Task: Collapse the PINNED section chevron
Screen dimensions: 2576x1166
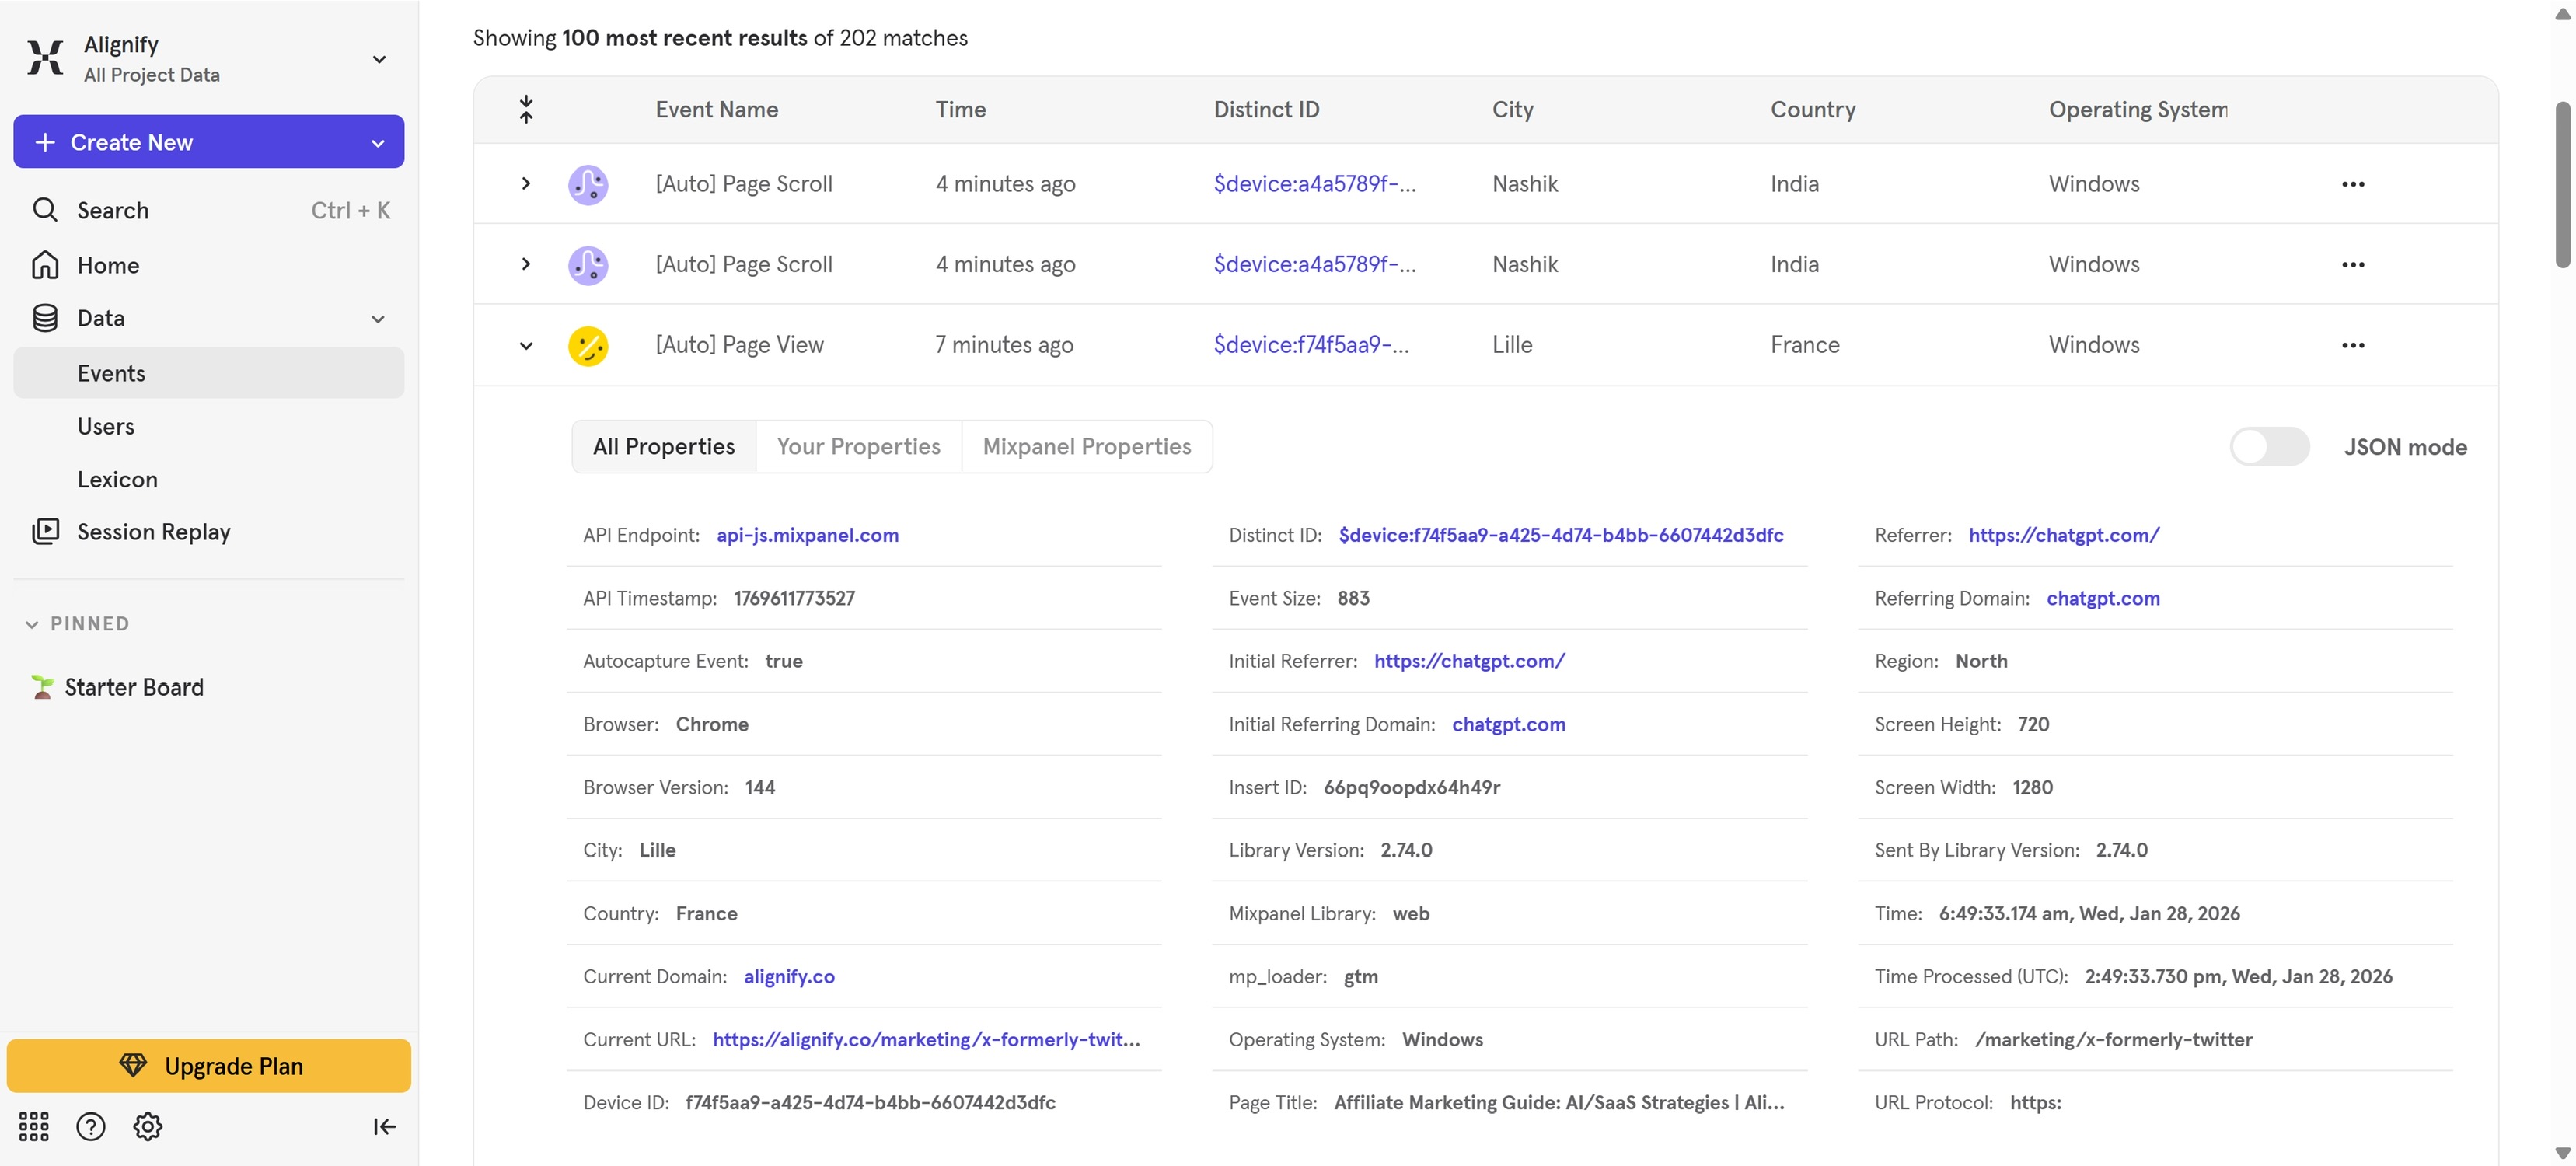Action: coord(32,624)
